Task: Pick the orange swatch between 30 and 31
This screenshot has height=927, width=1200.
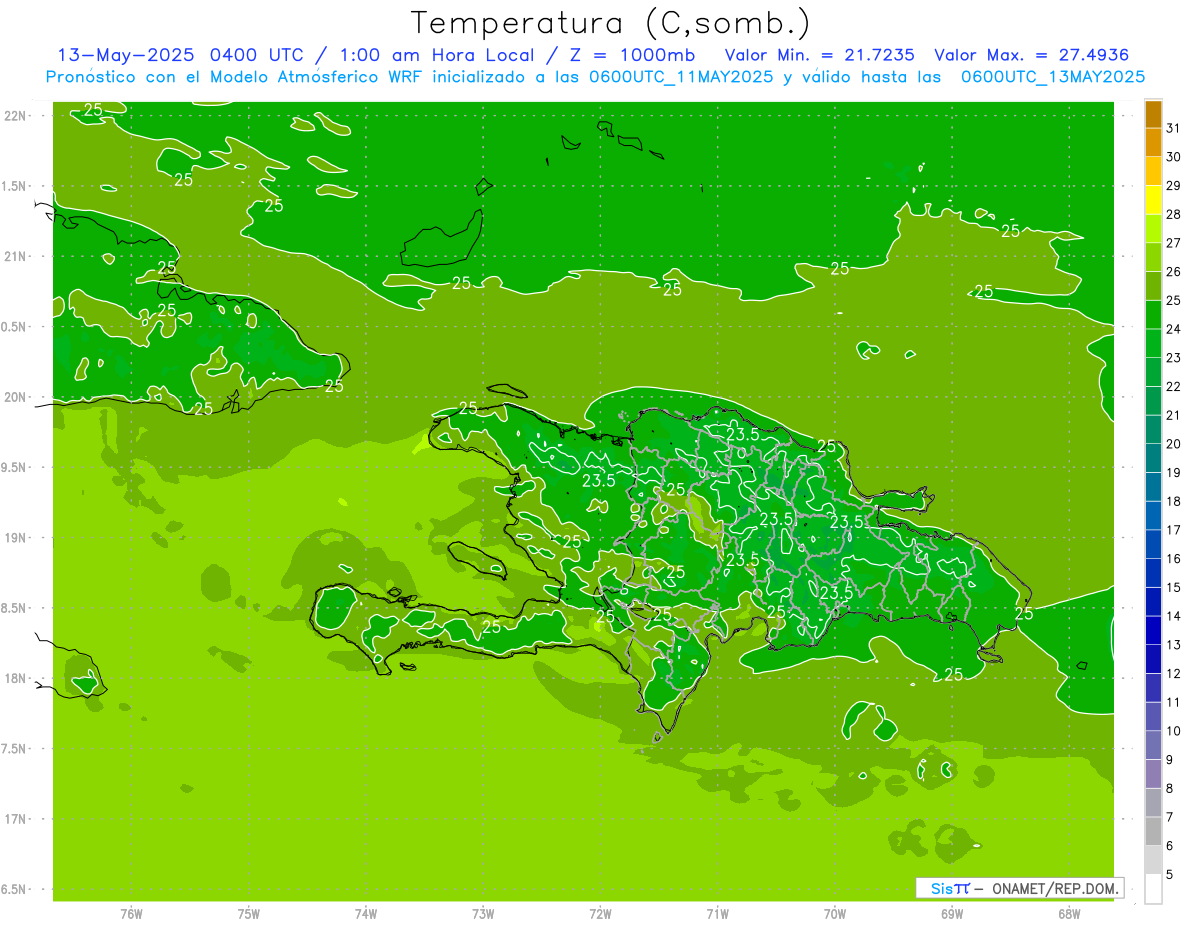Action: pyautogui.click(x=1153, y=143)
